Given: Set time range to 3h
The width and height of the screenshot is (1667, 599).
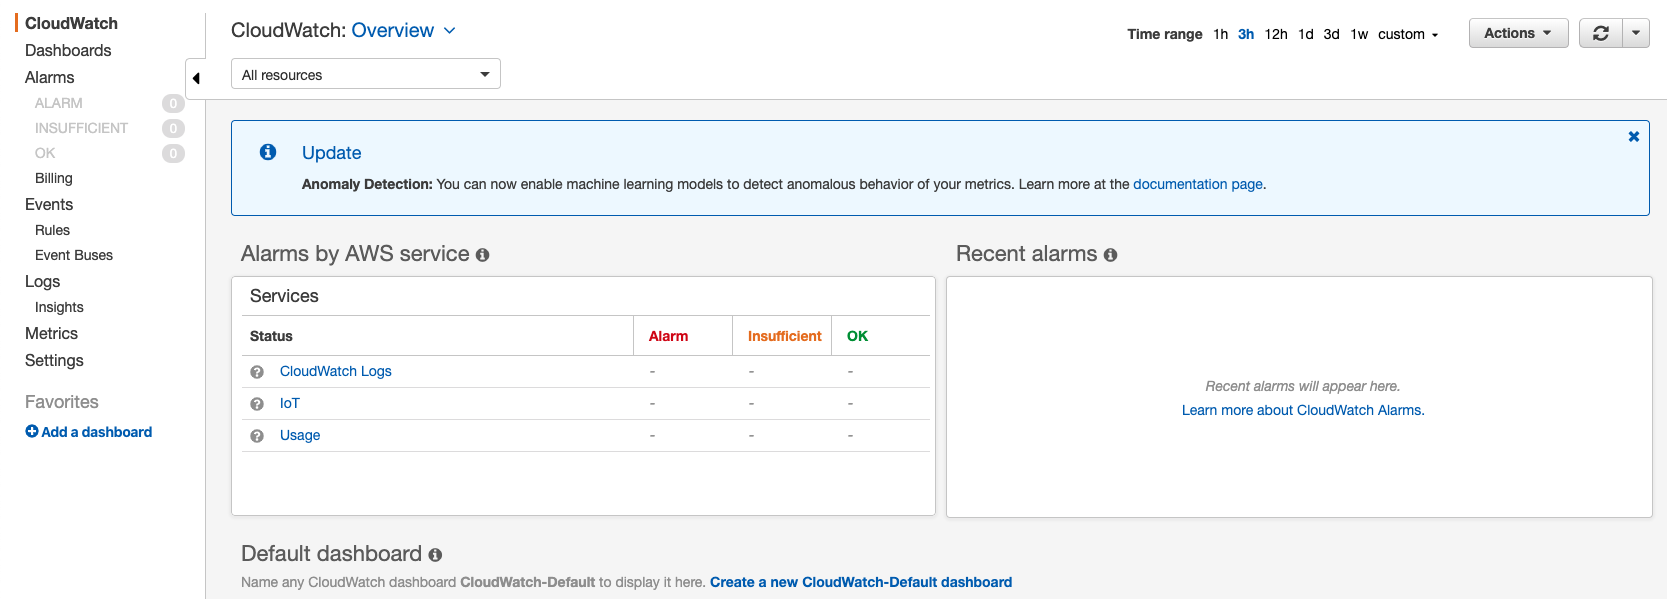Looking at the screenshot, I should coord(1246,34).
